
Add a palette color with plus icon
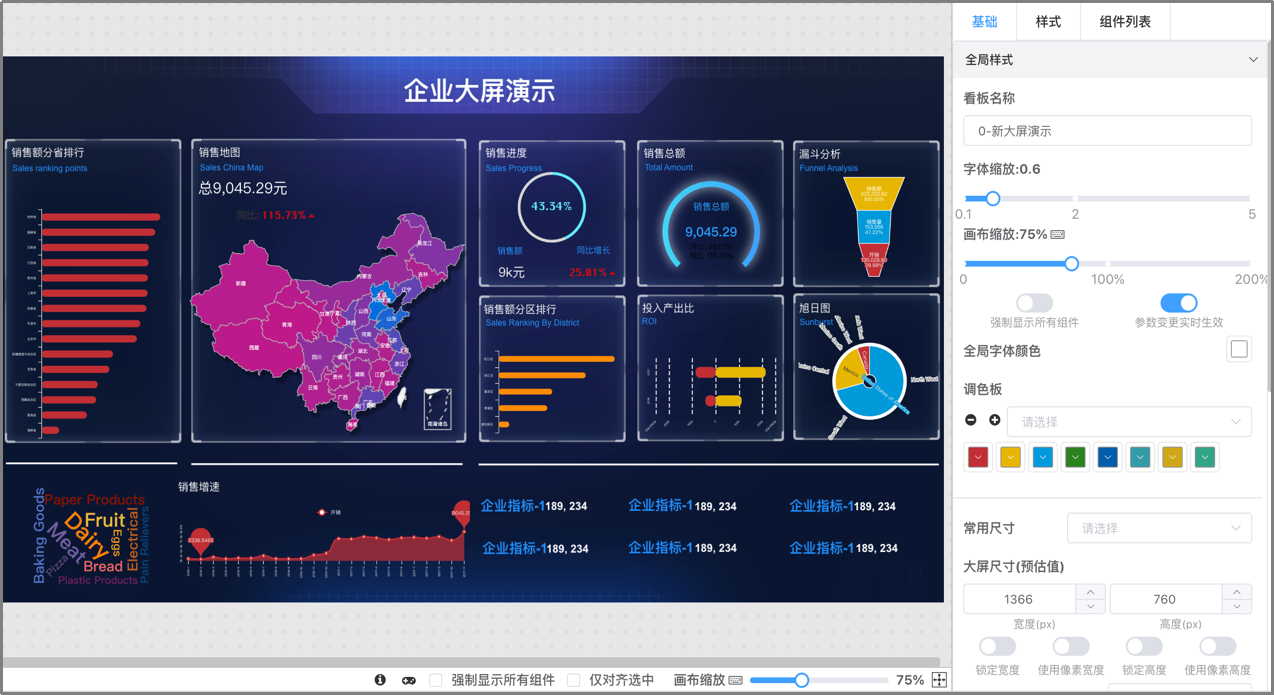[994, 421]
